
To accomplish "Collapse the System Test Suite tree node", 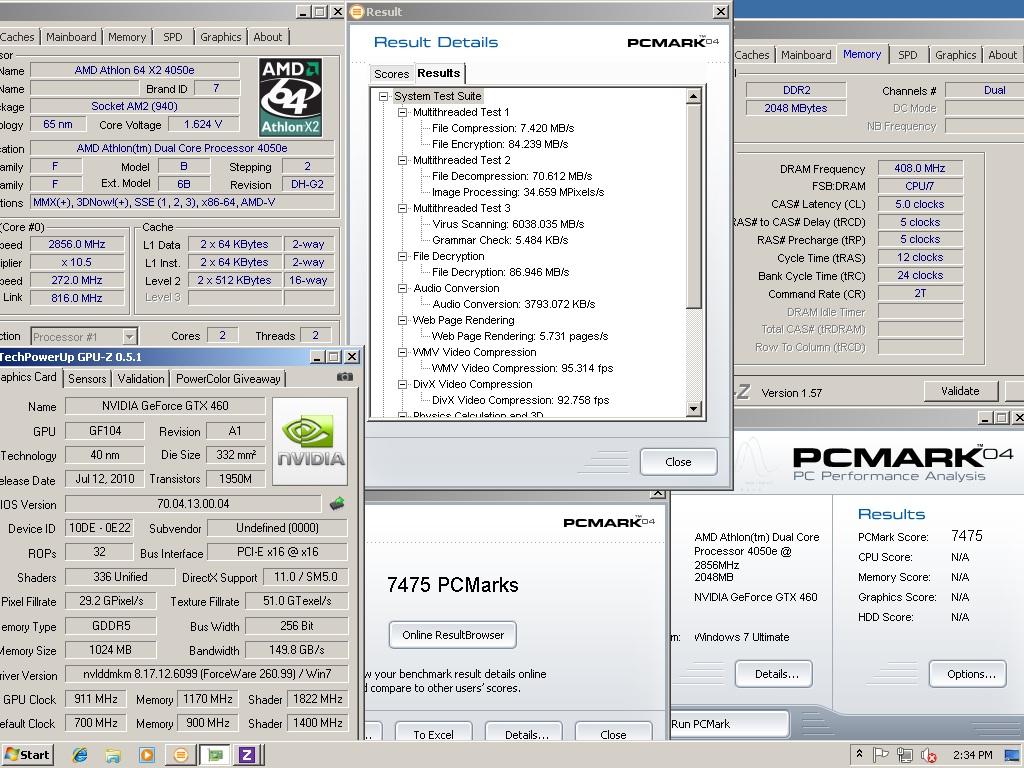I will (384, 96).
